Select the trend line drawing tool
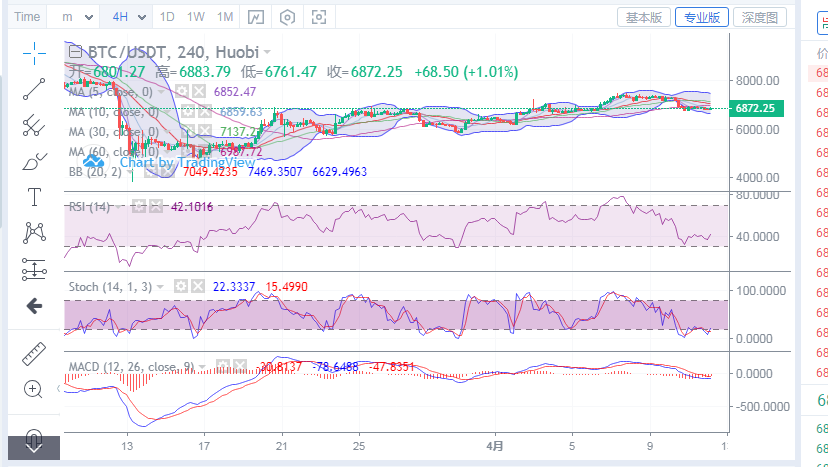Image resolution: width=828 pixels, height=467 pixels. coord(35,88)
